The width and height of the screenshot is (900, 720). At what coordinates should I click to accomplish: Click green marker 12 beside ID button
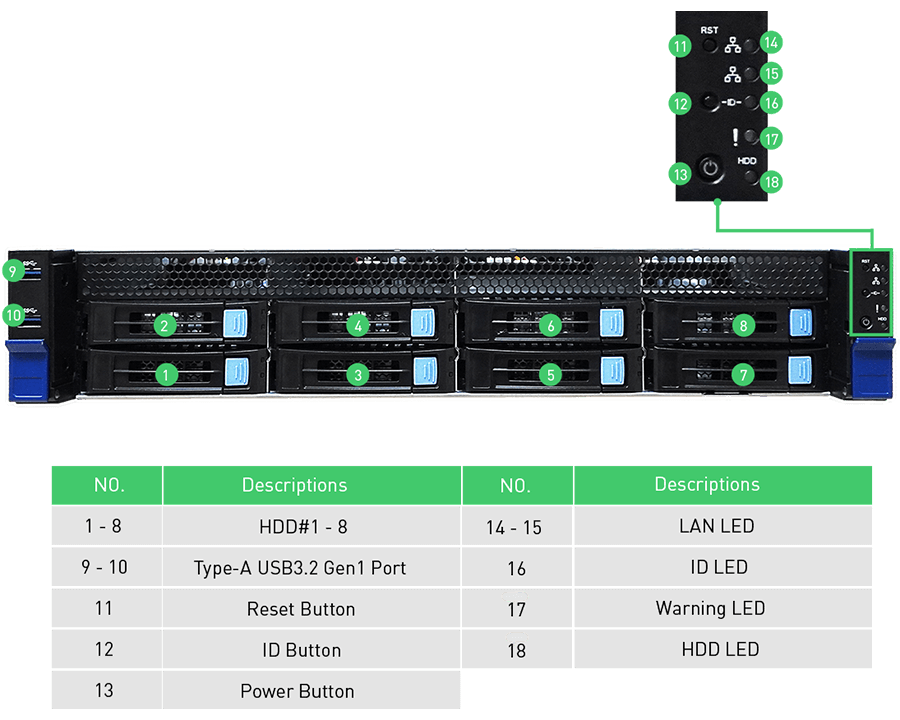pos(681,103)
